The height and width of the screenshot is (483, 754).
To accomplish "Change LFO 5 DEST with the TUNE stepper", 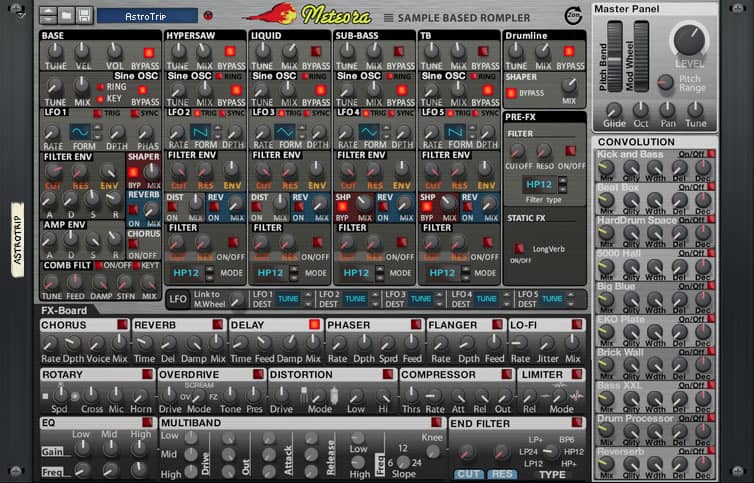I will click(571, 299).
